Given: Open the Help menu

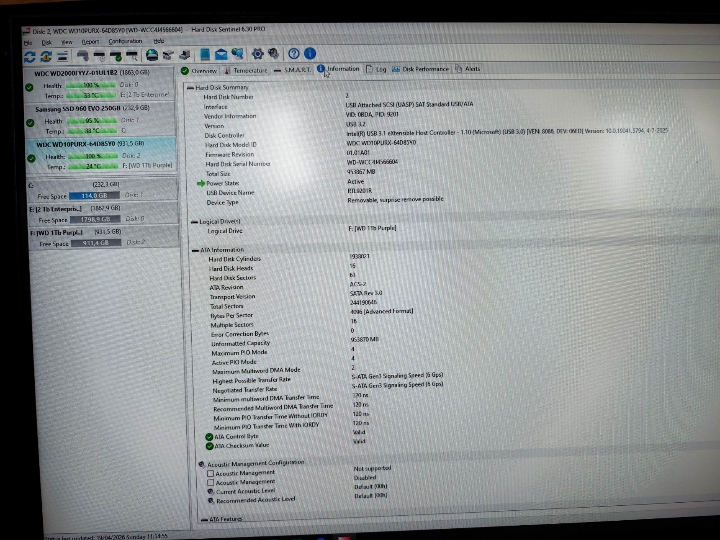Looking at the screenshot, I should click(x=159, y=41).
